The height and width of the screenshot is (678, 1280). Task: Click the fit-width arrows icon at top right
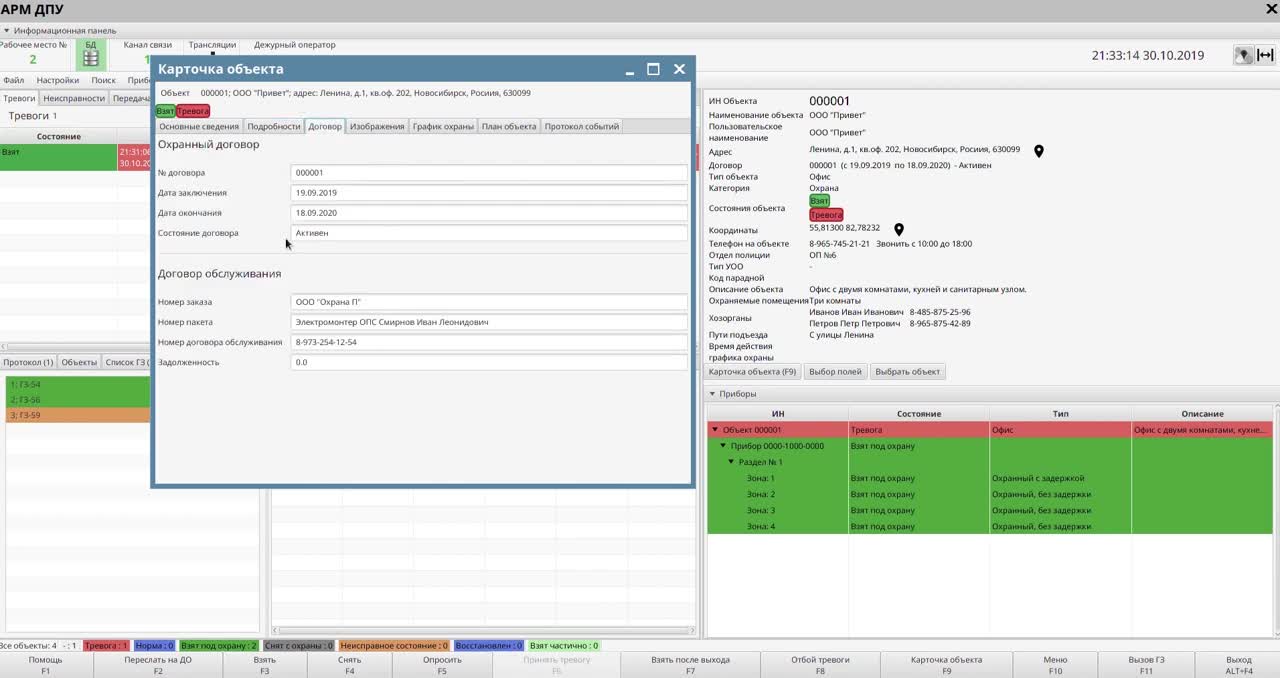point(1265,56)
